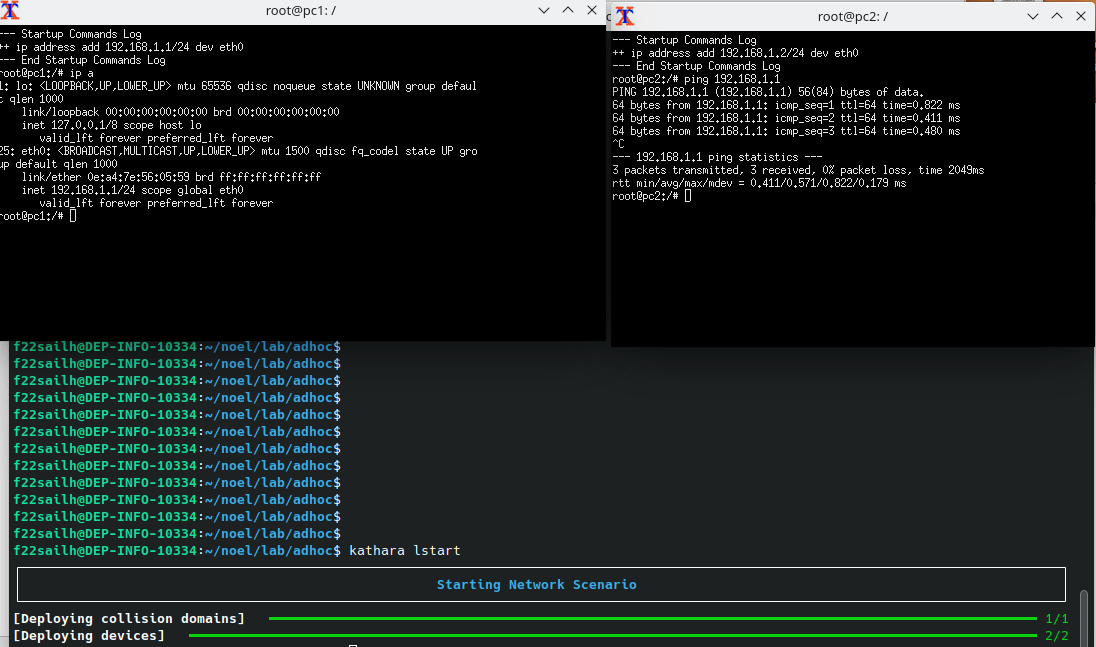Click the 'ip a' command in pc1
1096x647 pixels.
pyautogui.click(x=80, y=73)
